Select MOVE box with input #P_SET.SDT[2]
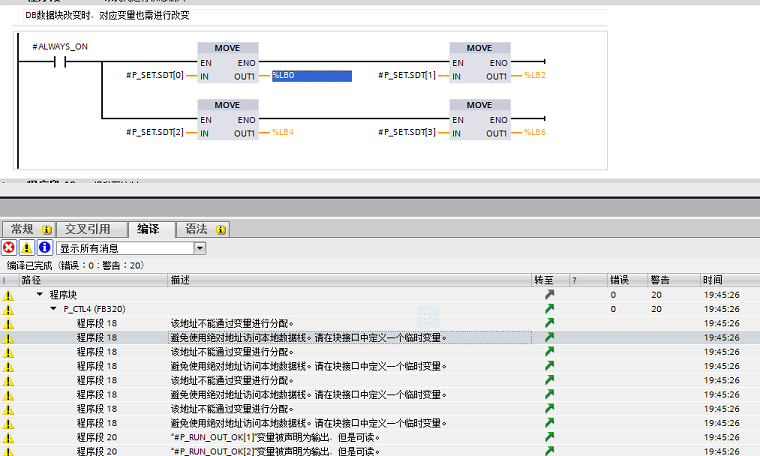Screen dimensions: 760x456 (227, 119)
